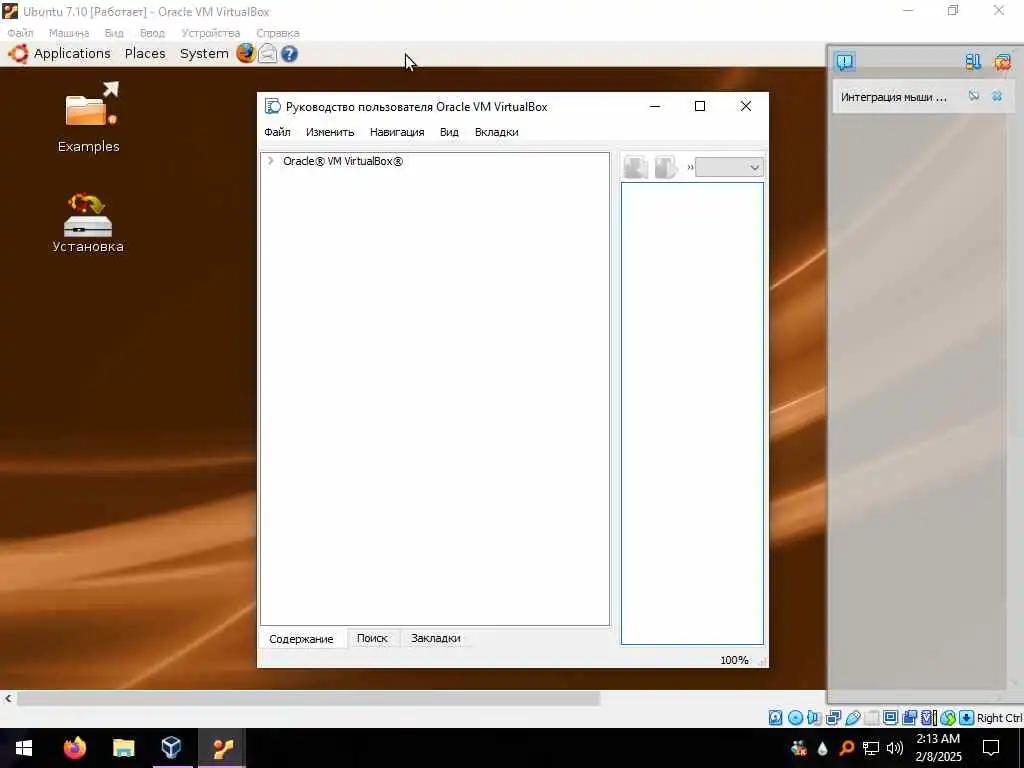Image resolution: width=1024 pixels, height=768 pixels.
Task: Launch Firefox from the Windows taskbar
Action: click(x=75, y=748)
